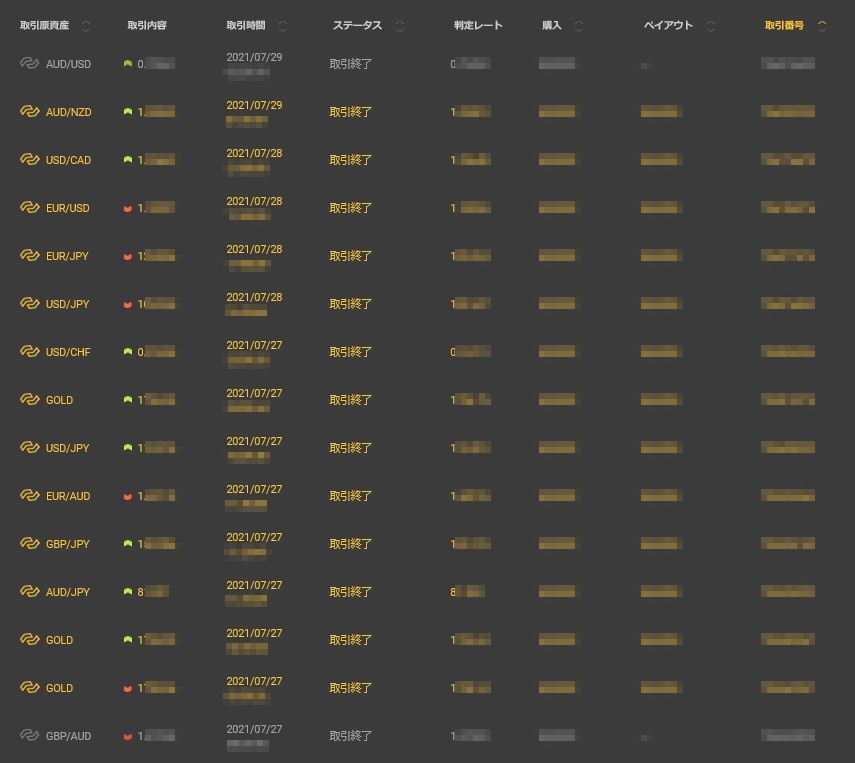Click the red down arrow in the EUR/AUD row
The height and width of the screenshot is (763, 855).
click(128, 496)
